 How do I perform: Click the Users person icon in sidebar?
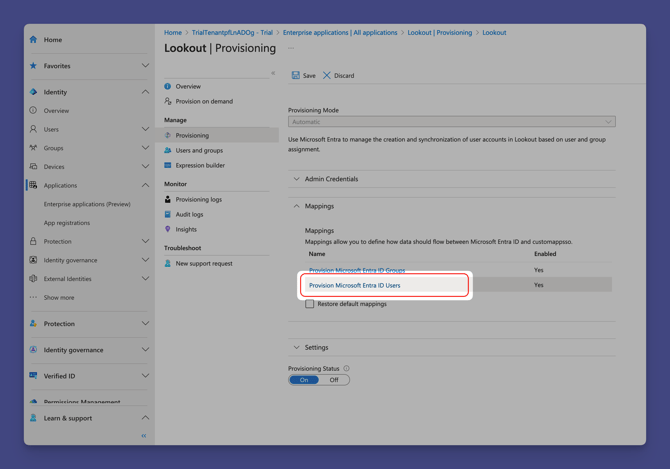tap(33, 129)
